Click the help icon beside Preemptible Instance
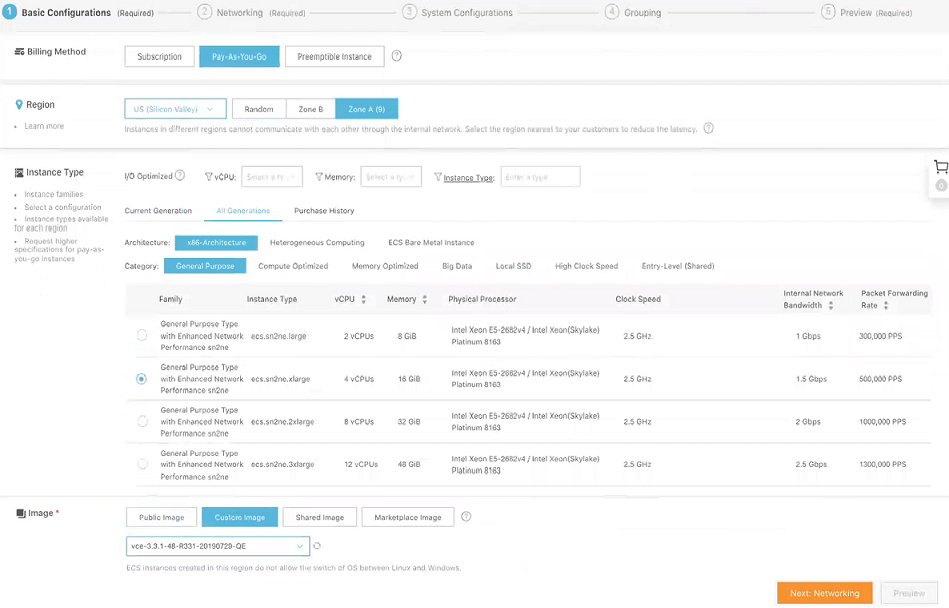 (x=397, y=56)
